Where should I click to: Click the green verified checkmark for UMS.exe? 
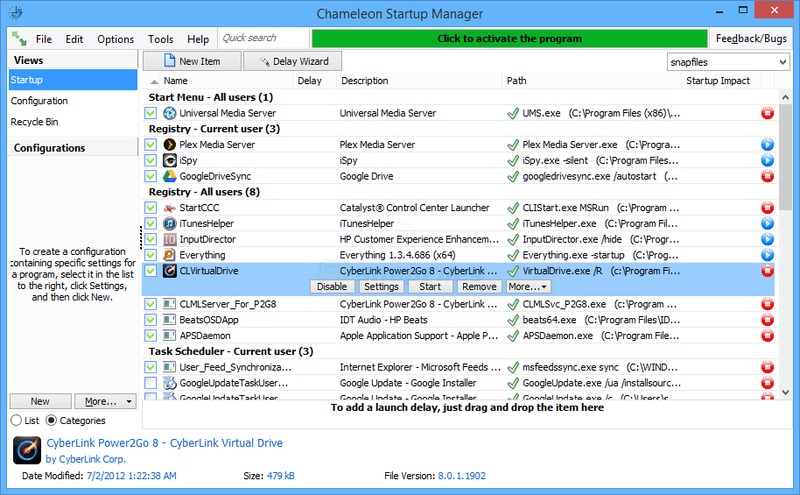[513, 113]
